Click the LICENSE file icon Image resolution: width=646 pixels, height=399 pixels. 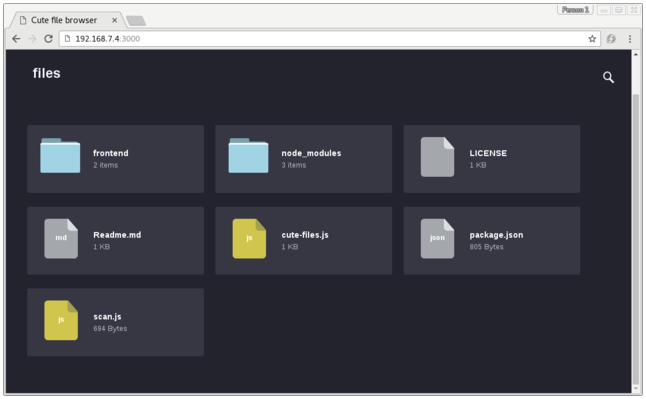[x=437, y=157]
